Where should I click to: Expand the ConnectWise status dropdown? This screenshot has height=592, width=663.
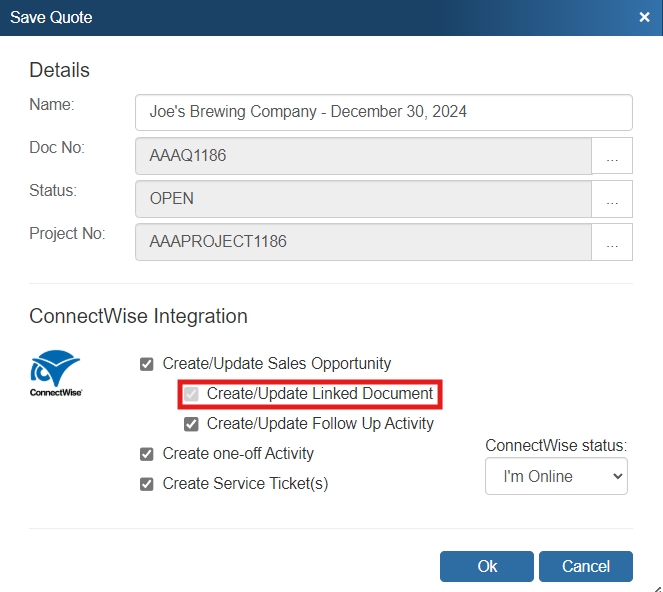pos(556,476)
